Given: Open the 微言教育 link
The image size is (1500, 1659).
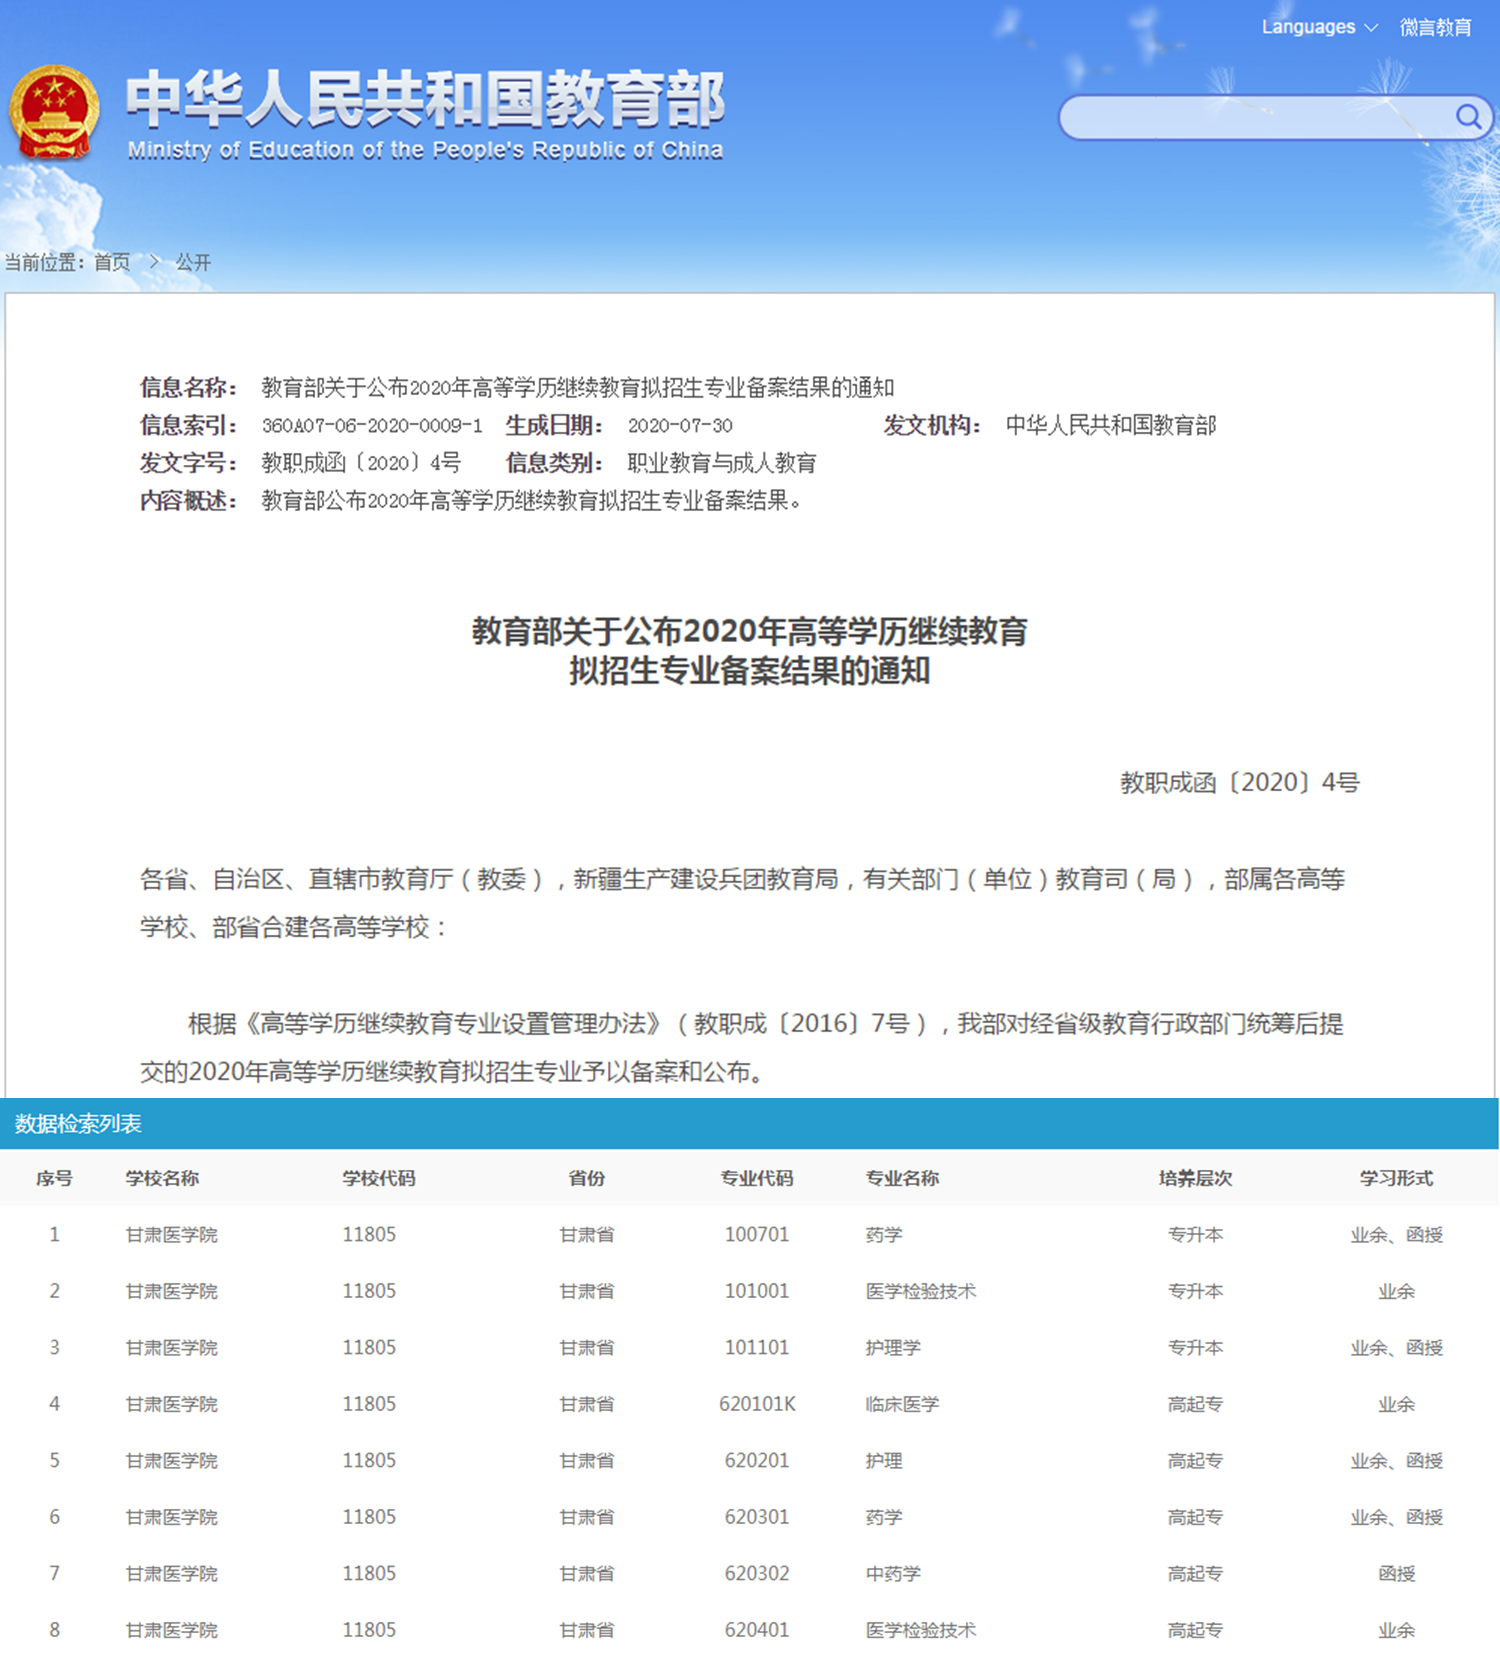Looking at the screenshot, I should coord(1435,27).
